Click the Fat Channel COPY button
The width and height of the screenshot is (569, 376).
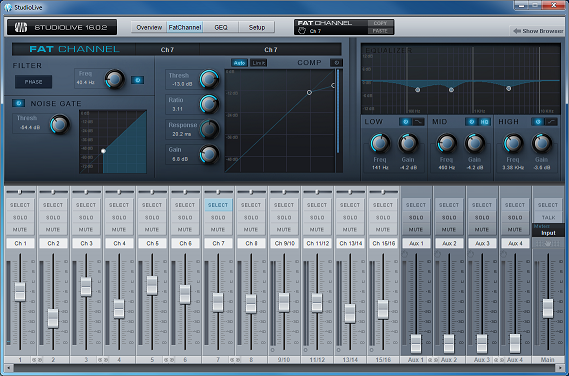click(x=380, y=23)
